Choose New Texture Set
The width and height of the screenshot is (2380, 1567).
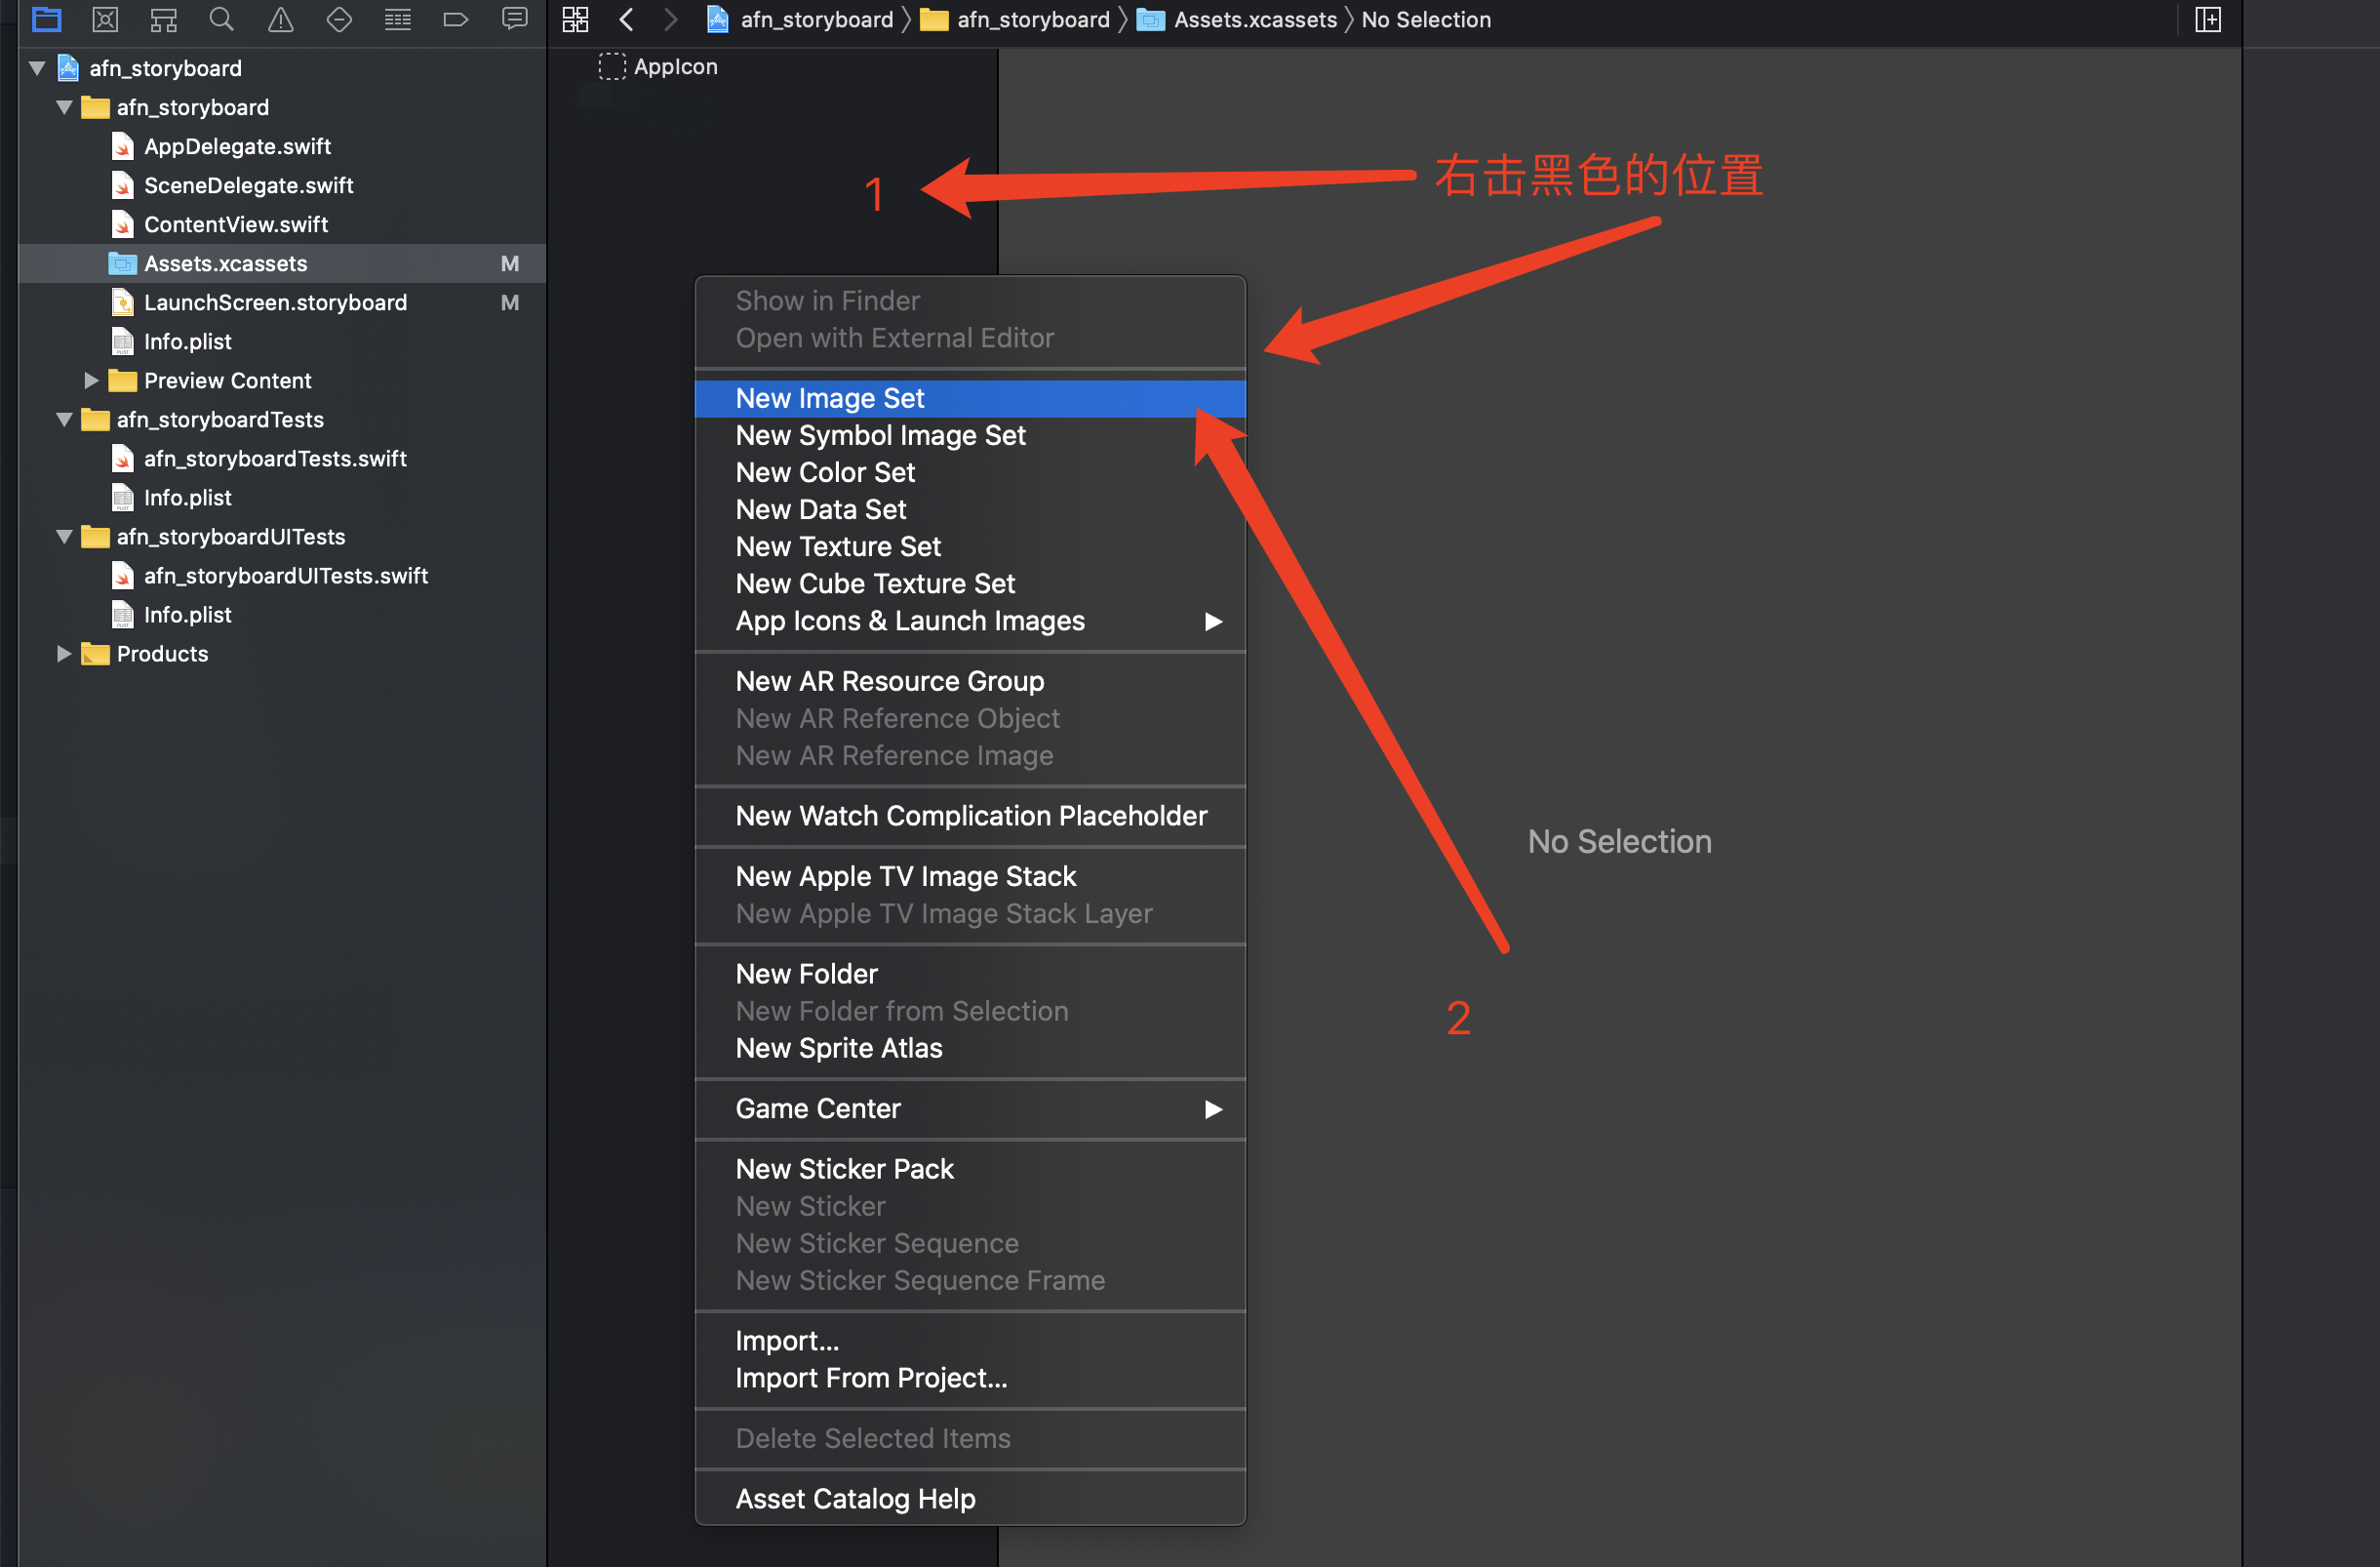[970, 546]
